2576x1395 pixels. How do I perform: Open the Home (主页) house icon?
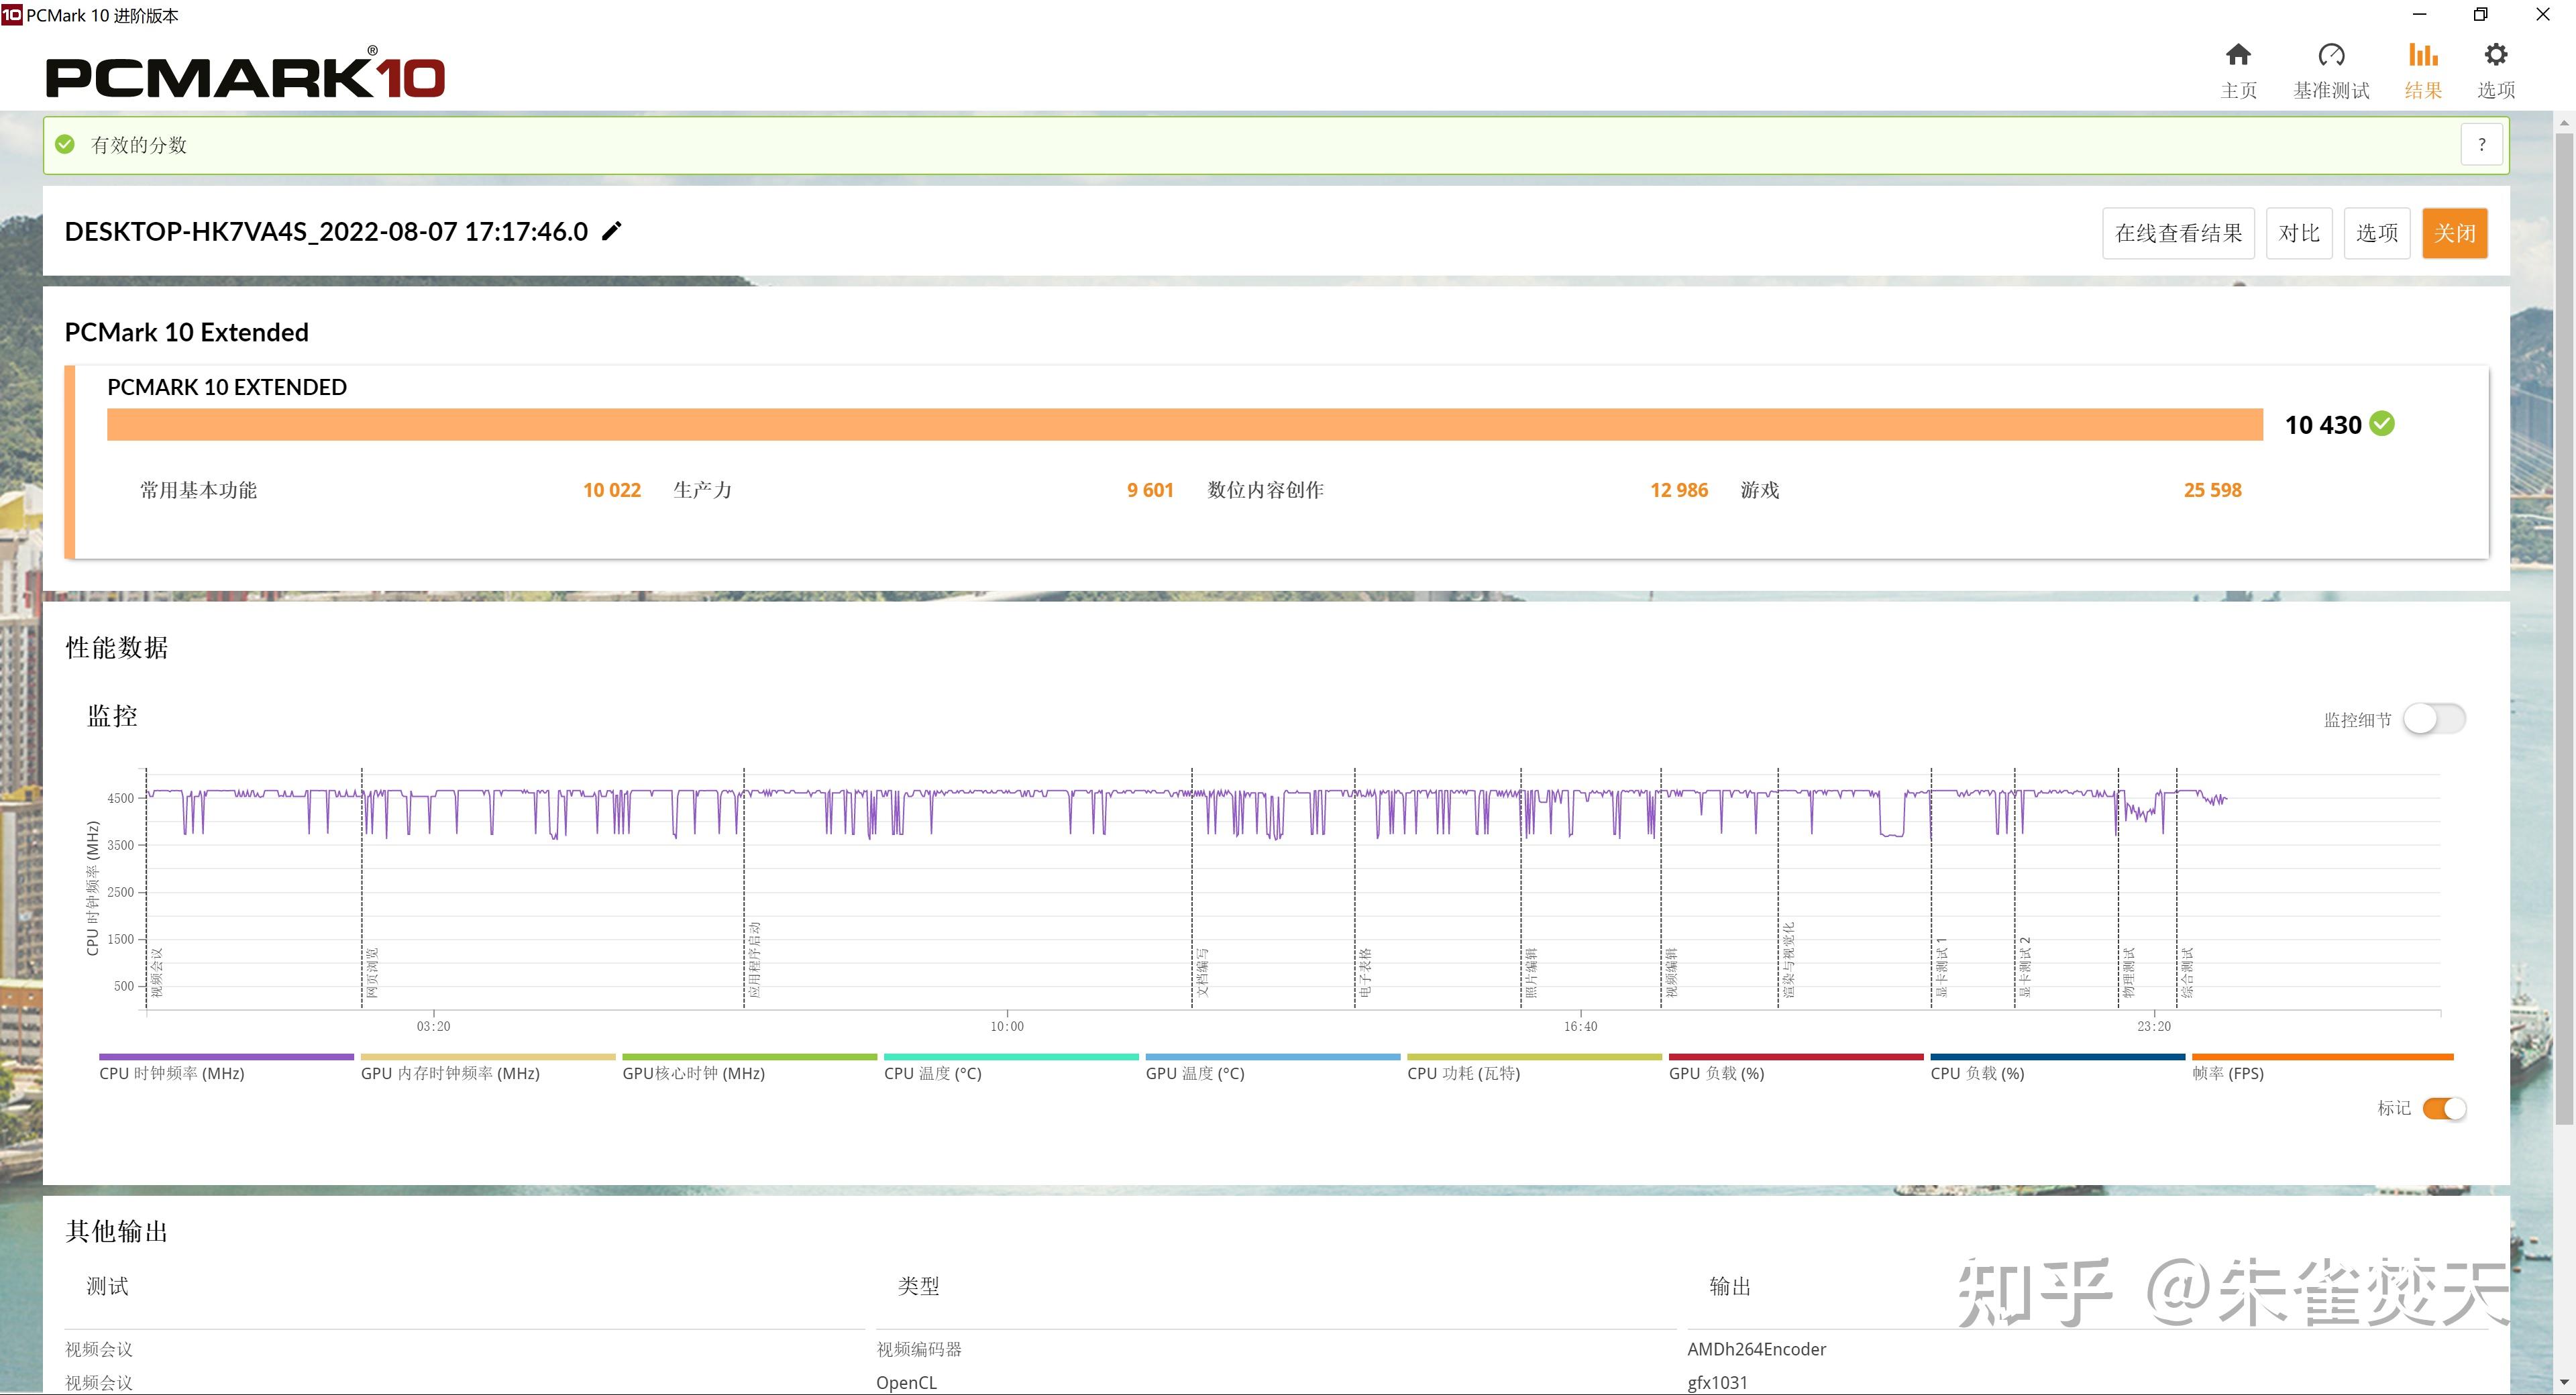(x=2238, y=55)
